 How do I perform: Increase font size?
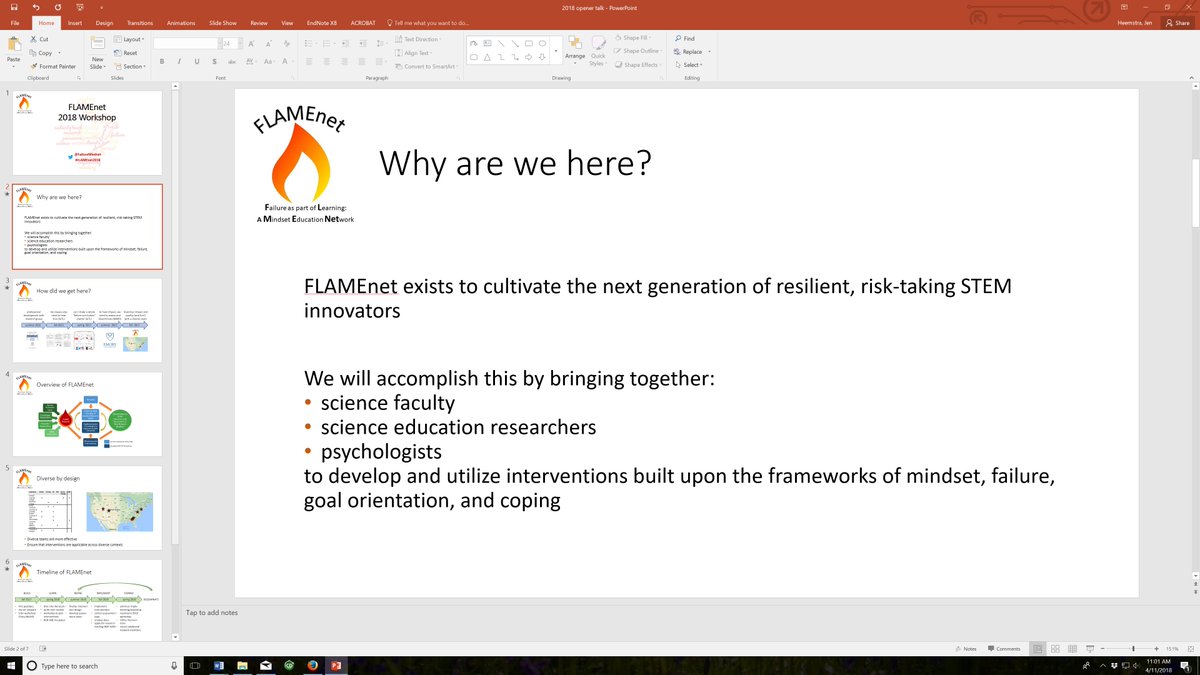pyautogui.click(x=252, y=44)
